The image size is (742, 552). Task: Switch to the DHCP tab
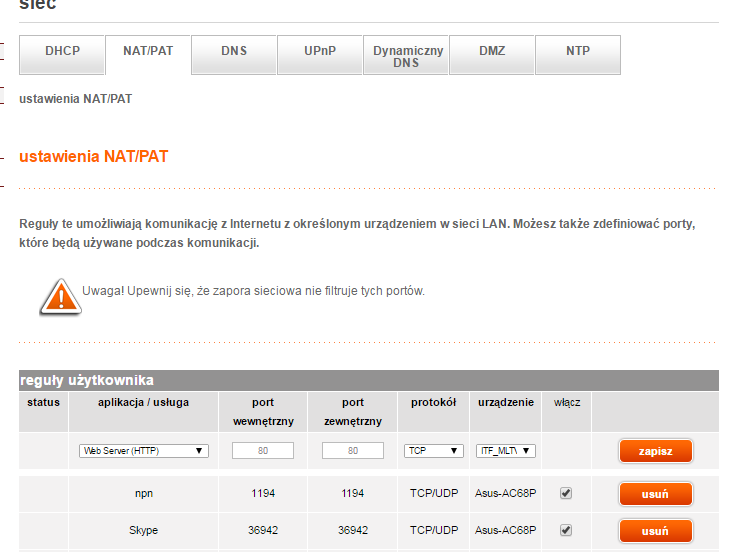pyautogui.click(x=62, y=51)
